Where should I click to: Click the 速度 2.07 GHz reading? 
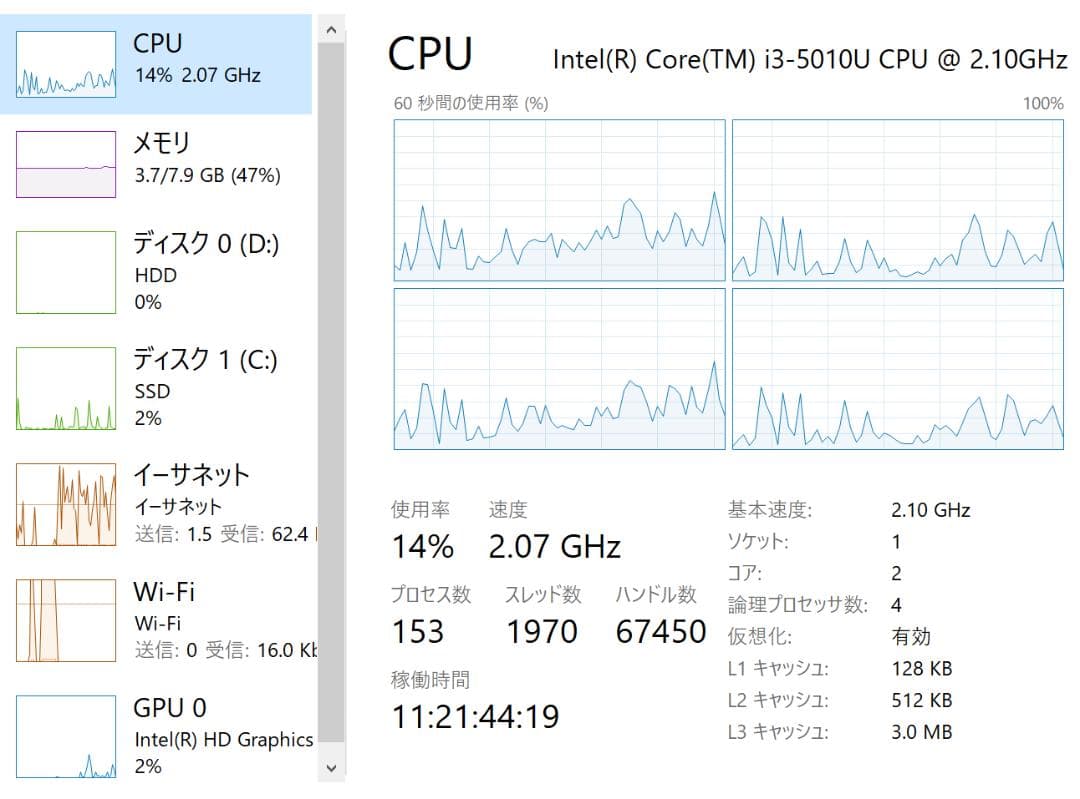pos(555,545)
